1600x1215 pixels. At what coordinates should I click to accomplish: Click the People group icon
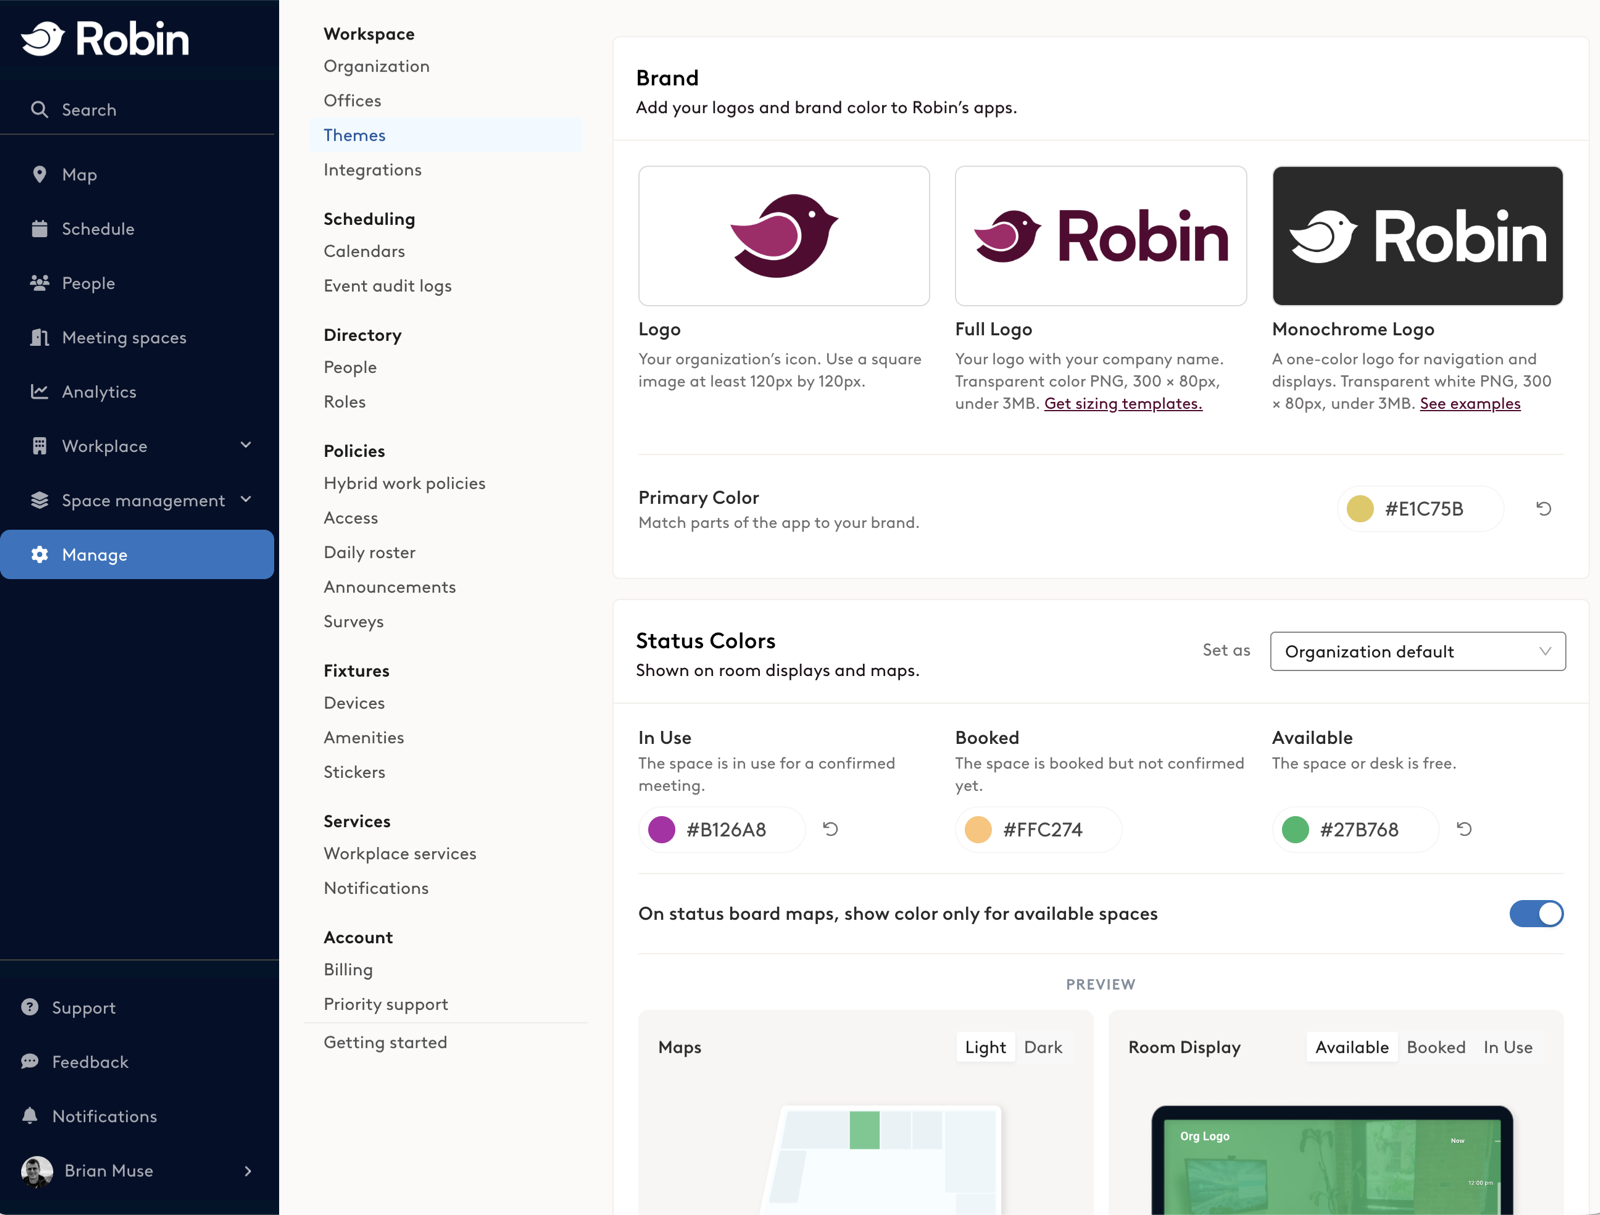pos(39,283)
